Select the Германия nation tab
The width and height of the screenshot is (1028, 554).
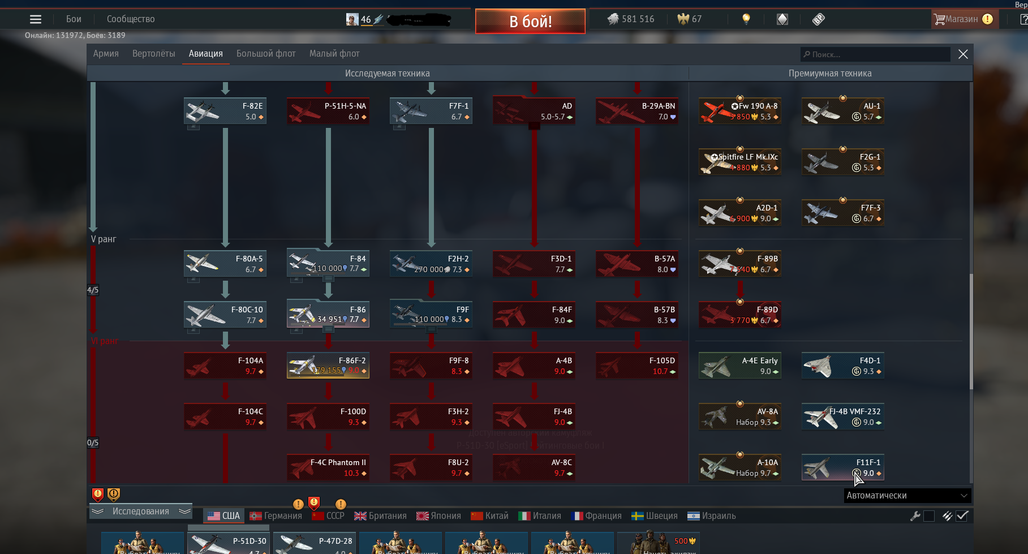tap(275, 516)
